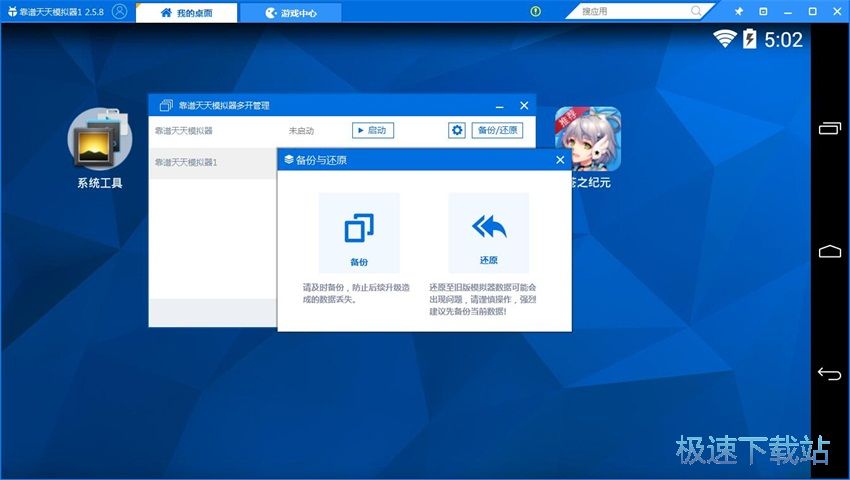Image resolution: width=850 pixels, height=480 pixels.
Task: Switch to 我的桌面 tab
Action: 186,12
